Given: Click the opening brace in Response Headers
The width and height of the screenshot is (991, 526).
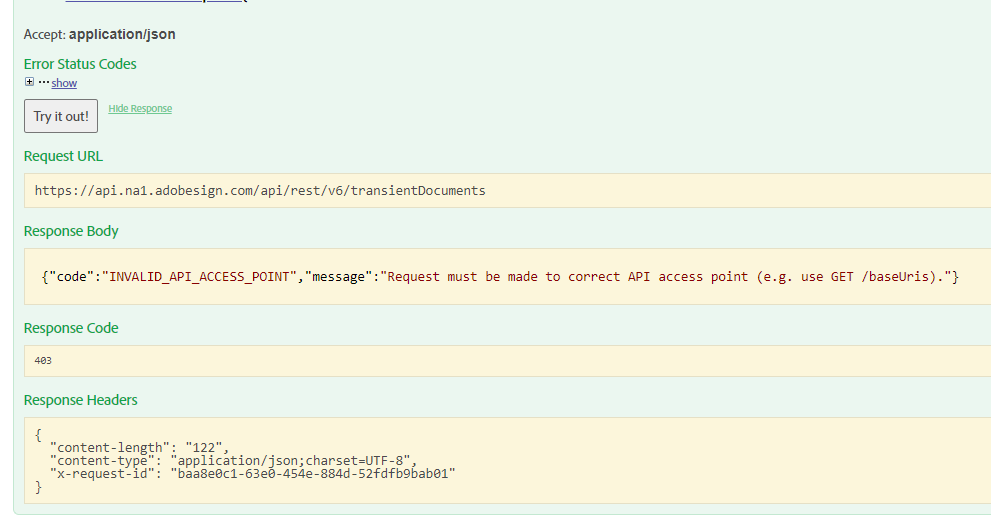Looking at the screenshot, I should [38, 434].
